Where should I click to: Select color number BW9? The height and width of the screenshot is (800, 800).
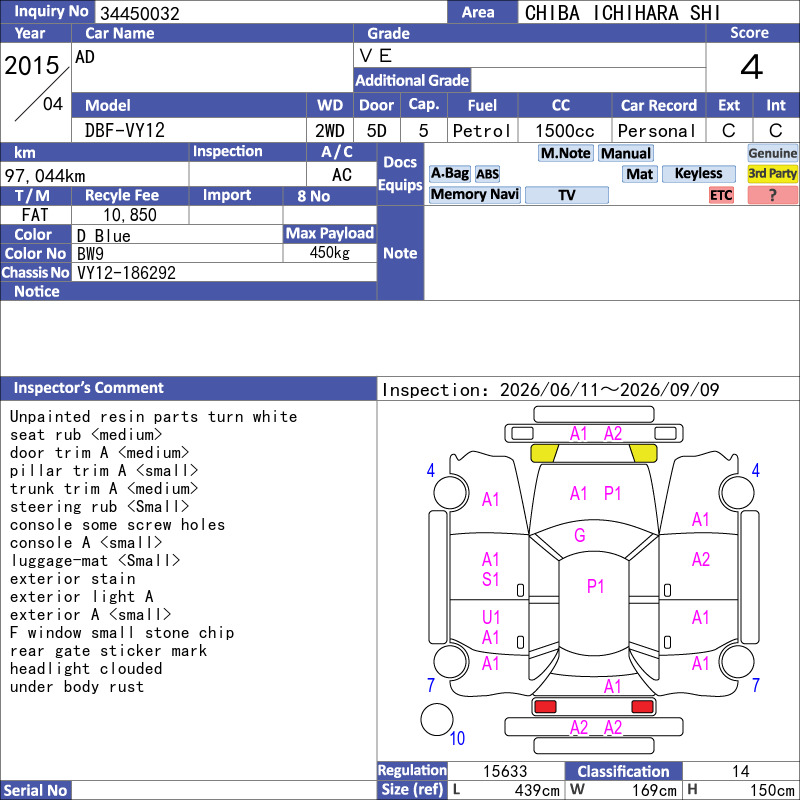(90, 254)
